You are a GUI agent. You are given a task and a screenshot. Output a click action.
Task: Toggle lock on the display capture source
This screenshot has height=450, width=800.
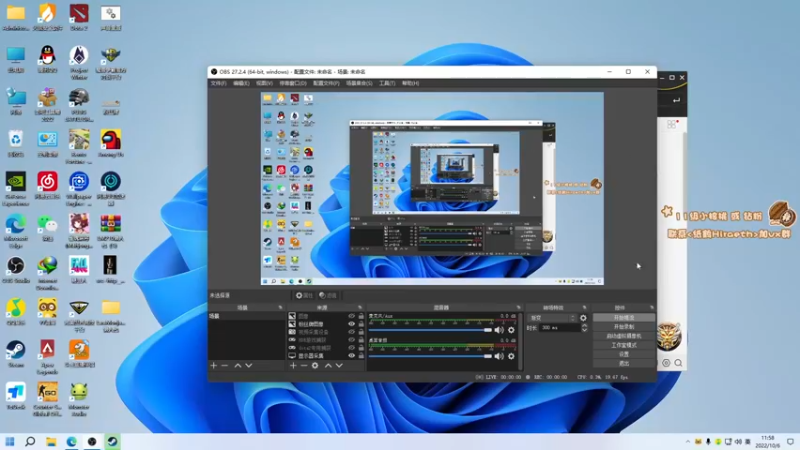361,356
